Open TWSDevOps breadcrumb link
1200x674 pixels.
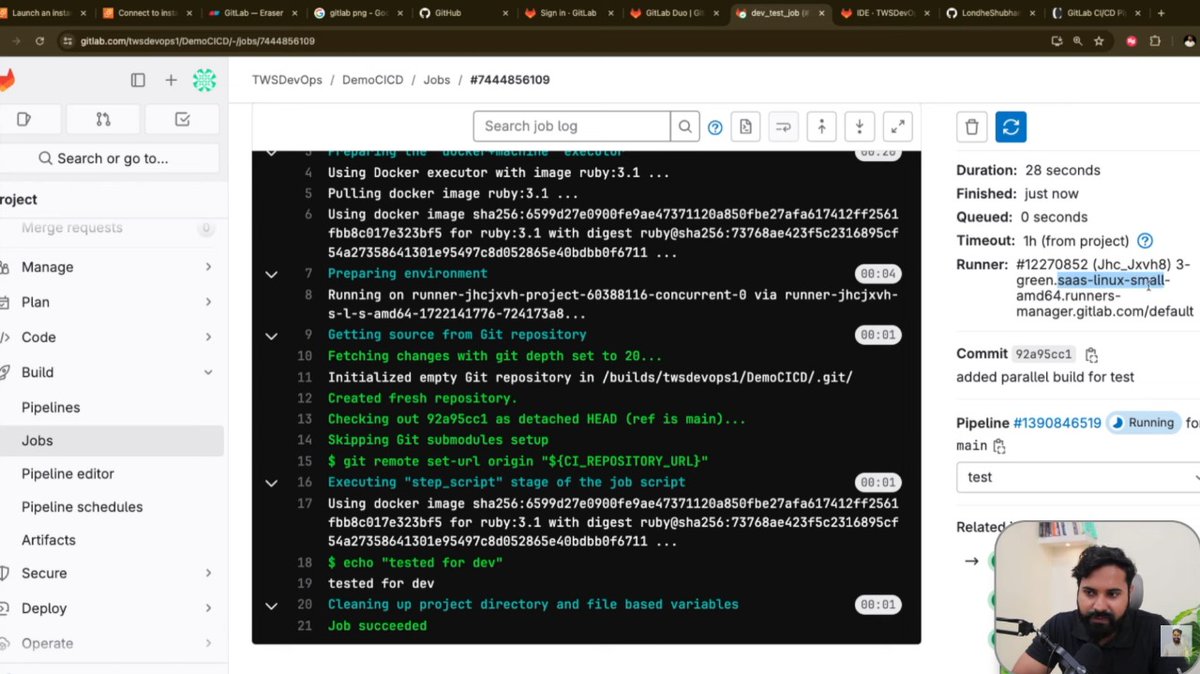287,80
